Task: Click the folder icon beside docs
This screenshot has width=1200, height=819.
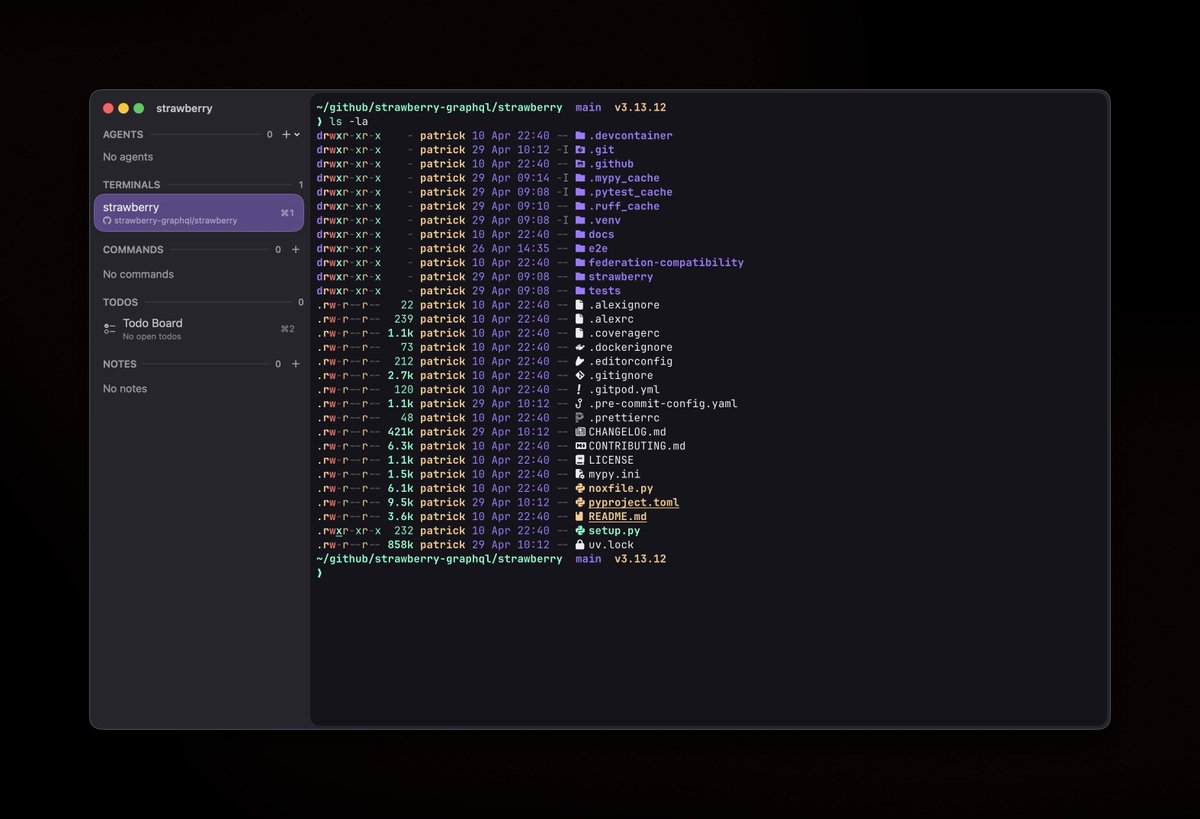Action: click(580, 234)
